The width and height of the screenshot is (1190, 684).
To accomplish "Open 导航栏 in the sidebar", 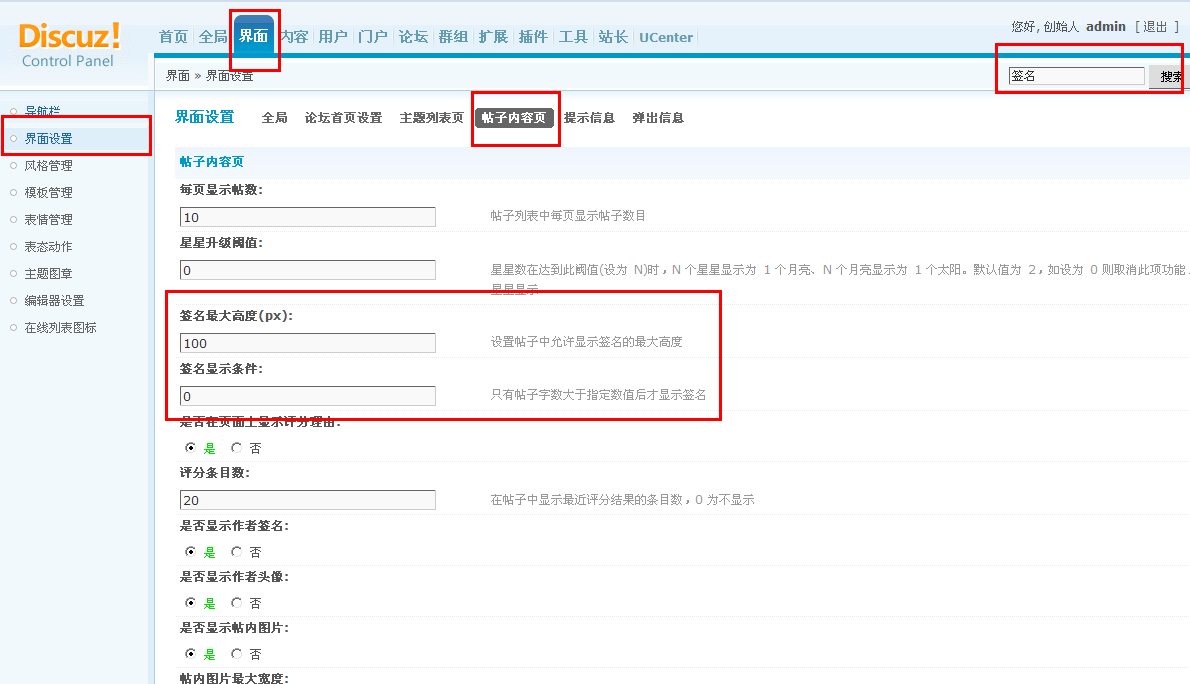I will pos(42,111).
